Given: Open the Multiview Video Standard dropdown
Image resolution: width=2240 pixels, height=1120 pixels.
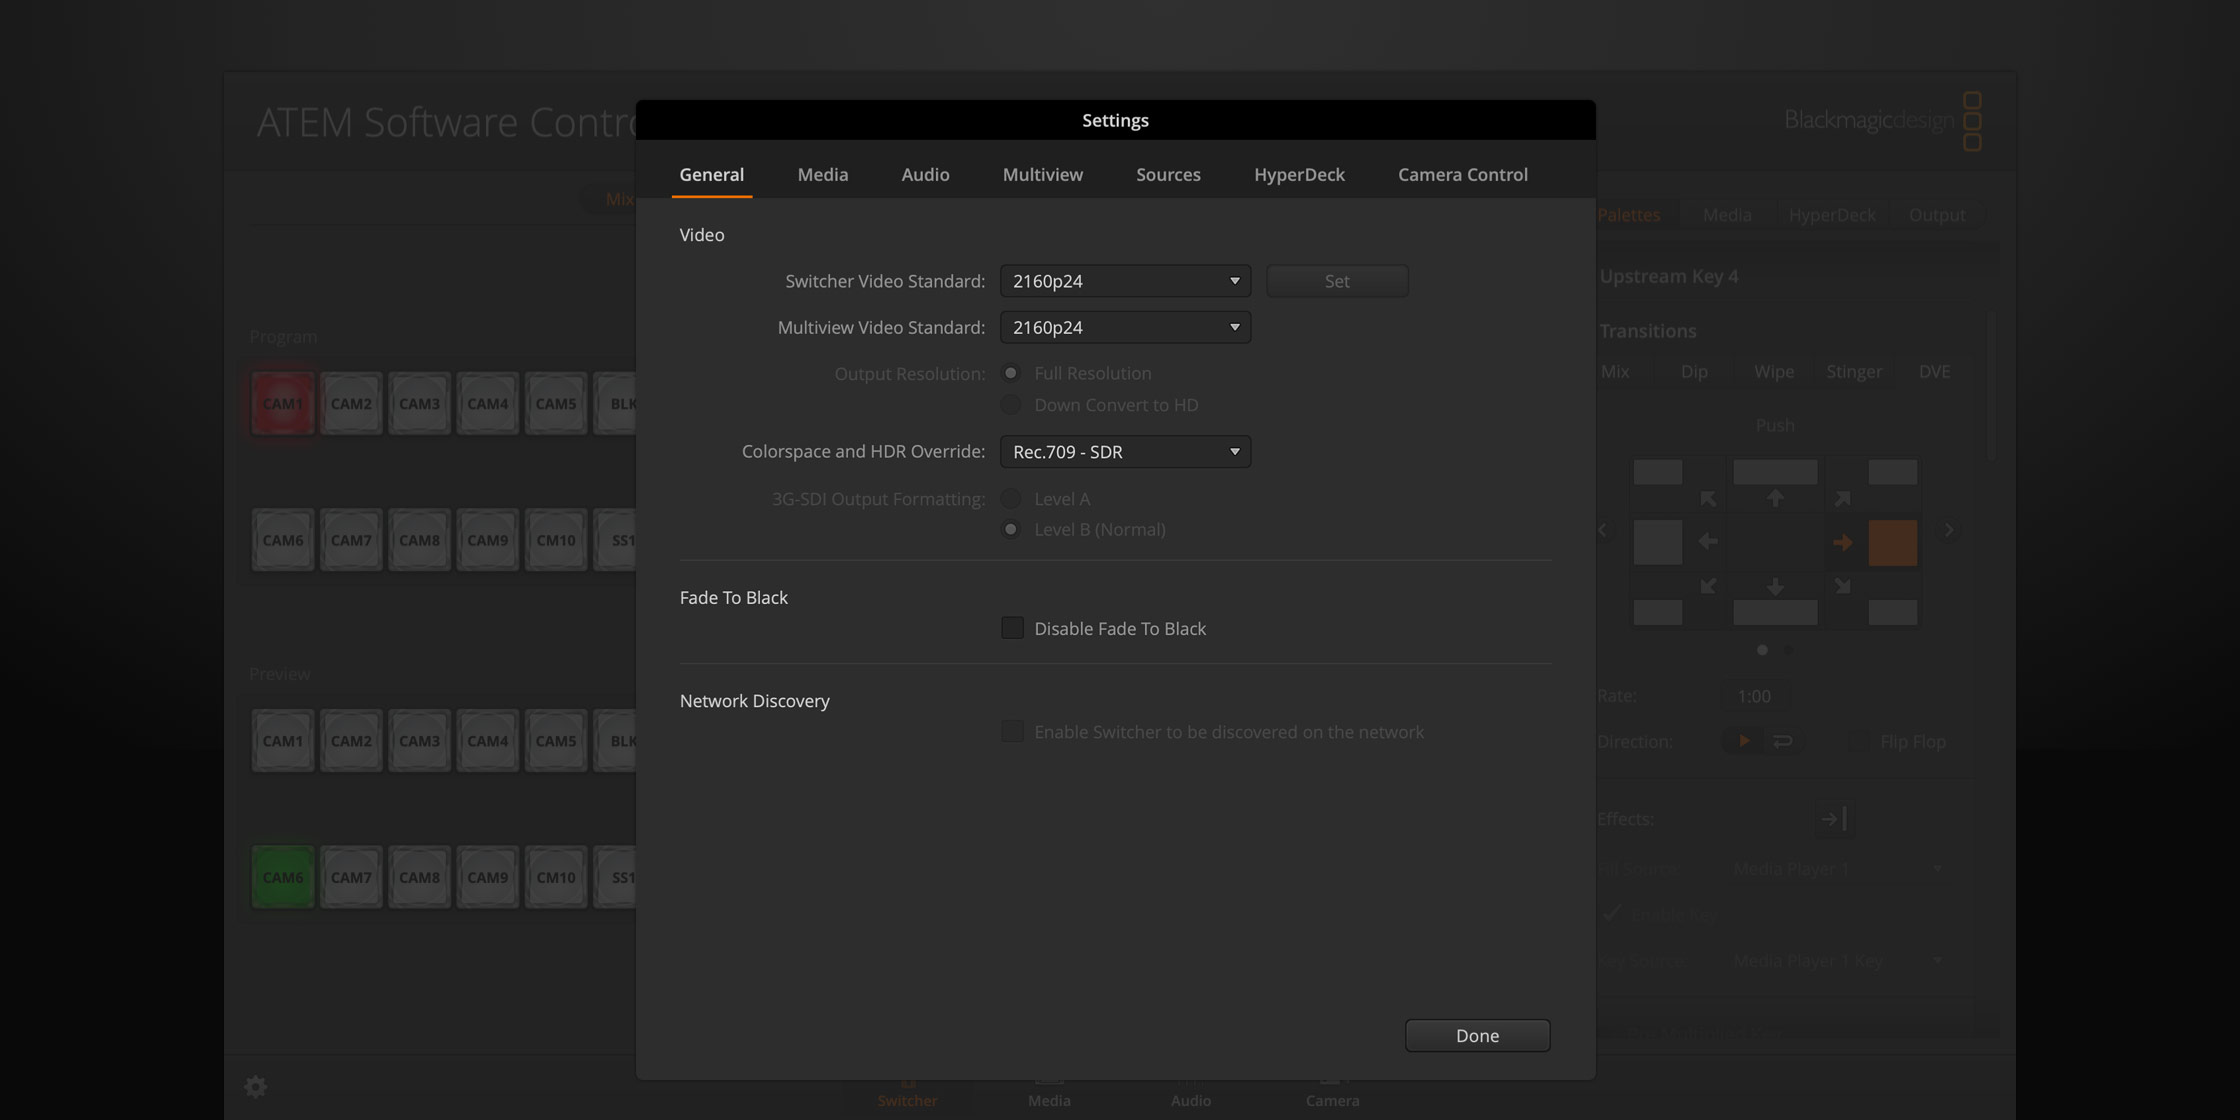Looking at the screenshot, I should 1125,327.
